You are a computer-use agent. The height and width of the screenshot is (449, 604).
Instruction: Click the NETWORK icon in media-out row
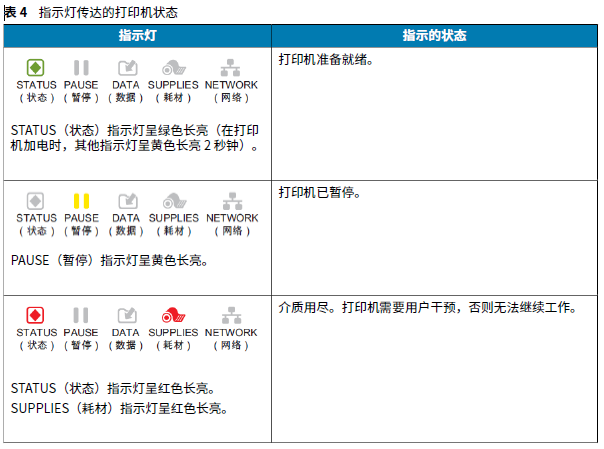click(232, 315)
